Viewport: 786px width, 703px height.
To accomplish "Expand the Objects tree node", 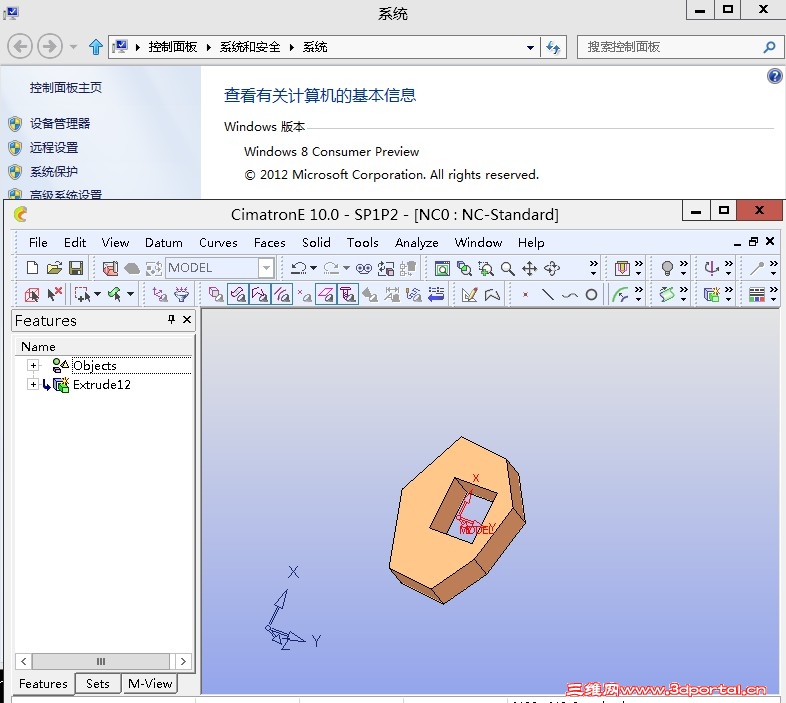I will pyautogui.click(x=33, y=366).
